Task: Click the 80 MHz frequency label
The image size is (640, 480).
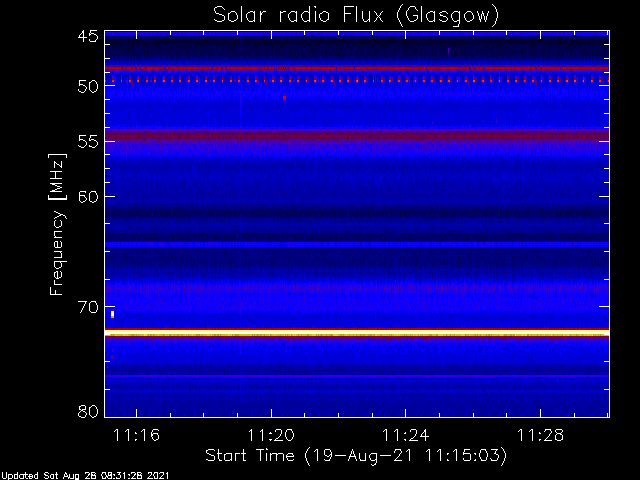Action: coord(88,411)
